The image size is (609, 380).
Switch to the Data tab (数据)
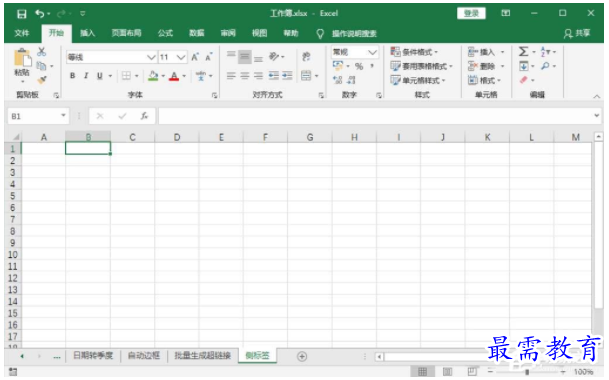(x=197, y=33)
